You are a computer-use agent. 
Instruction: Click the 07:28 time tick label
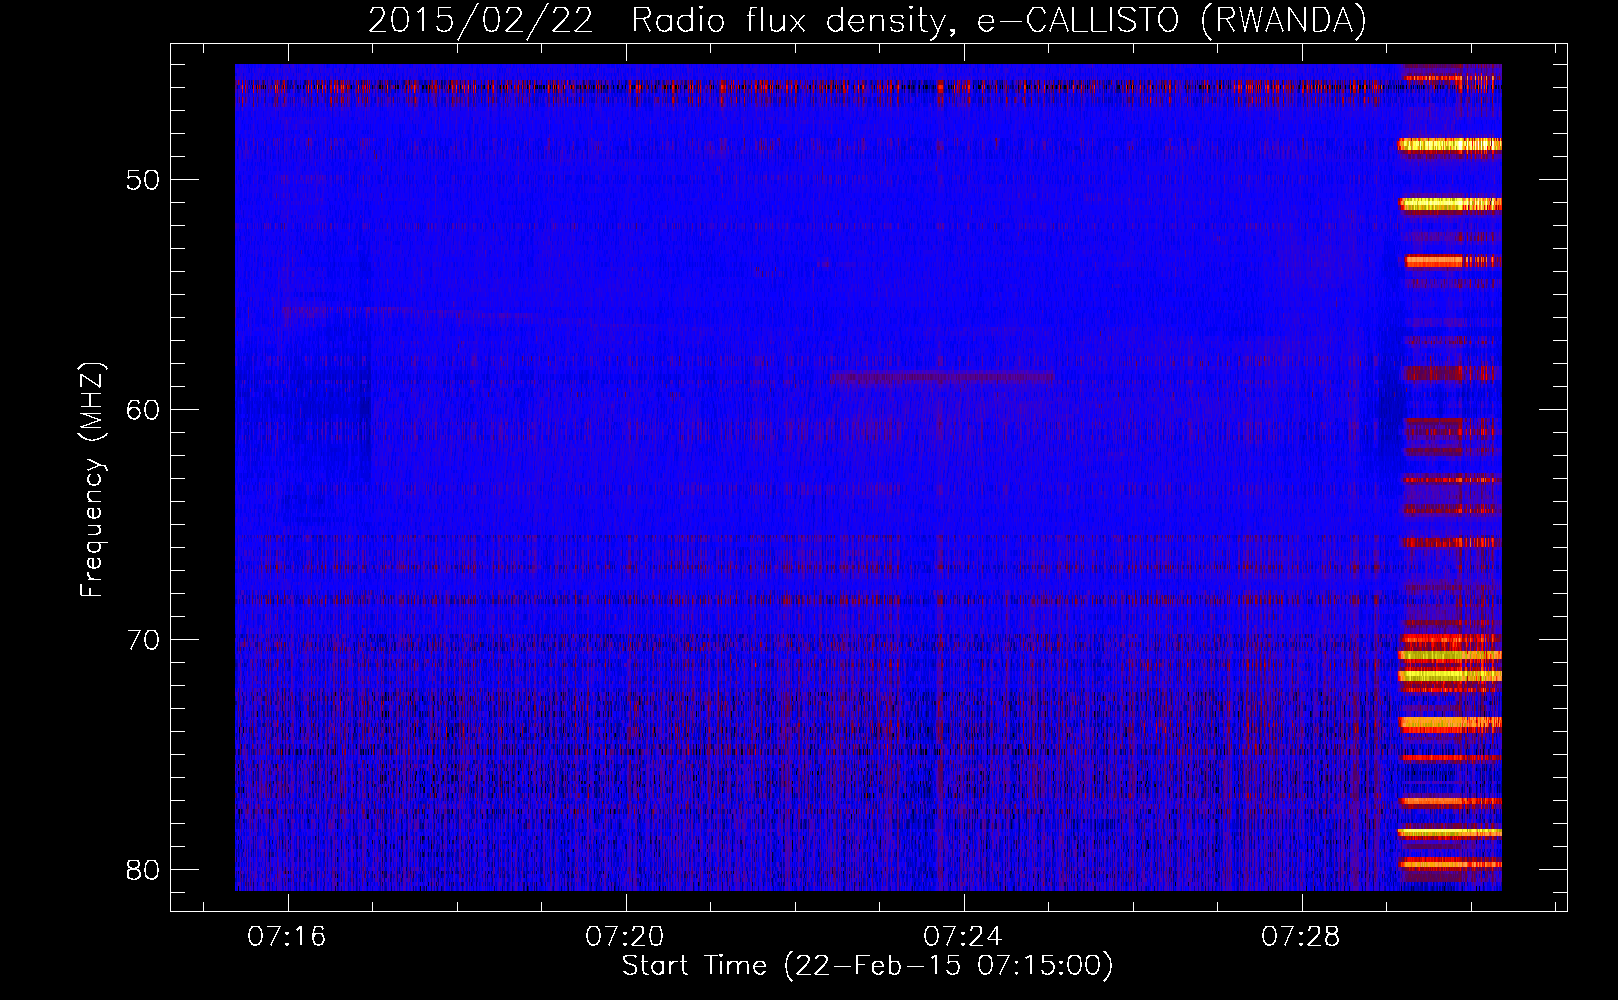(x=1302, y=937)
